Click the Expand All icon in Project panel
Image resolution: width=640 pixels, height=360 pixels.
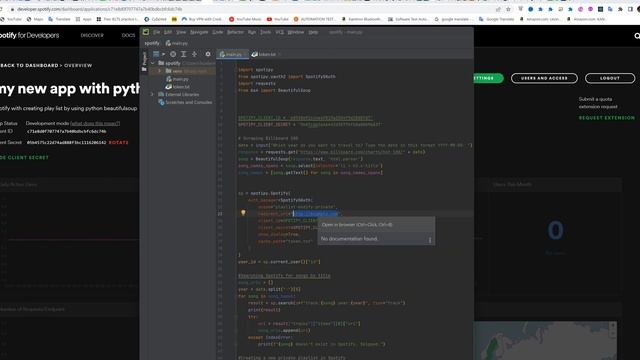184,54
